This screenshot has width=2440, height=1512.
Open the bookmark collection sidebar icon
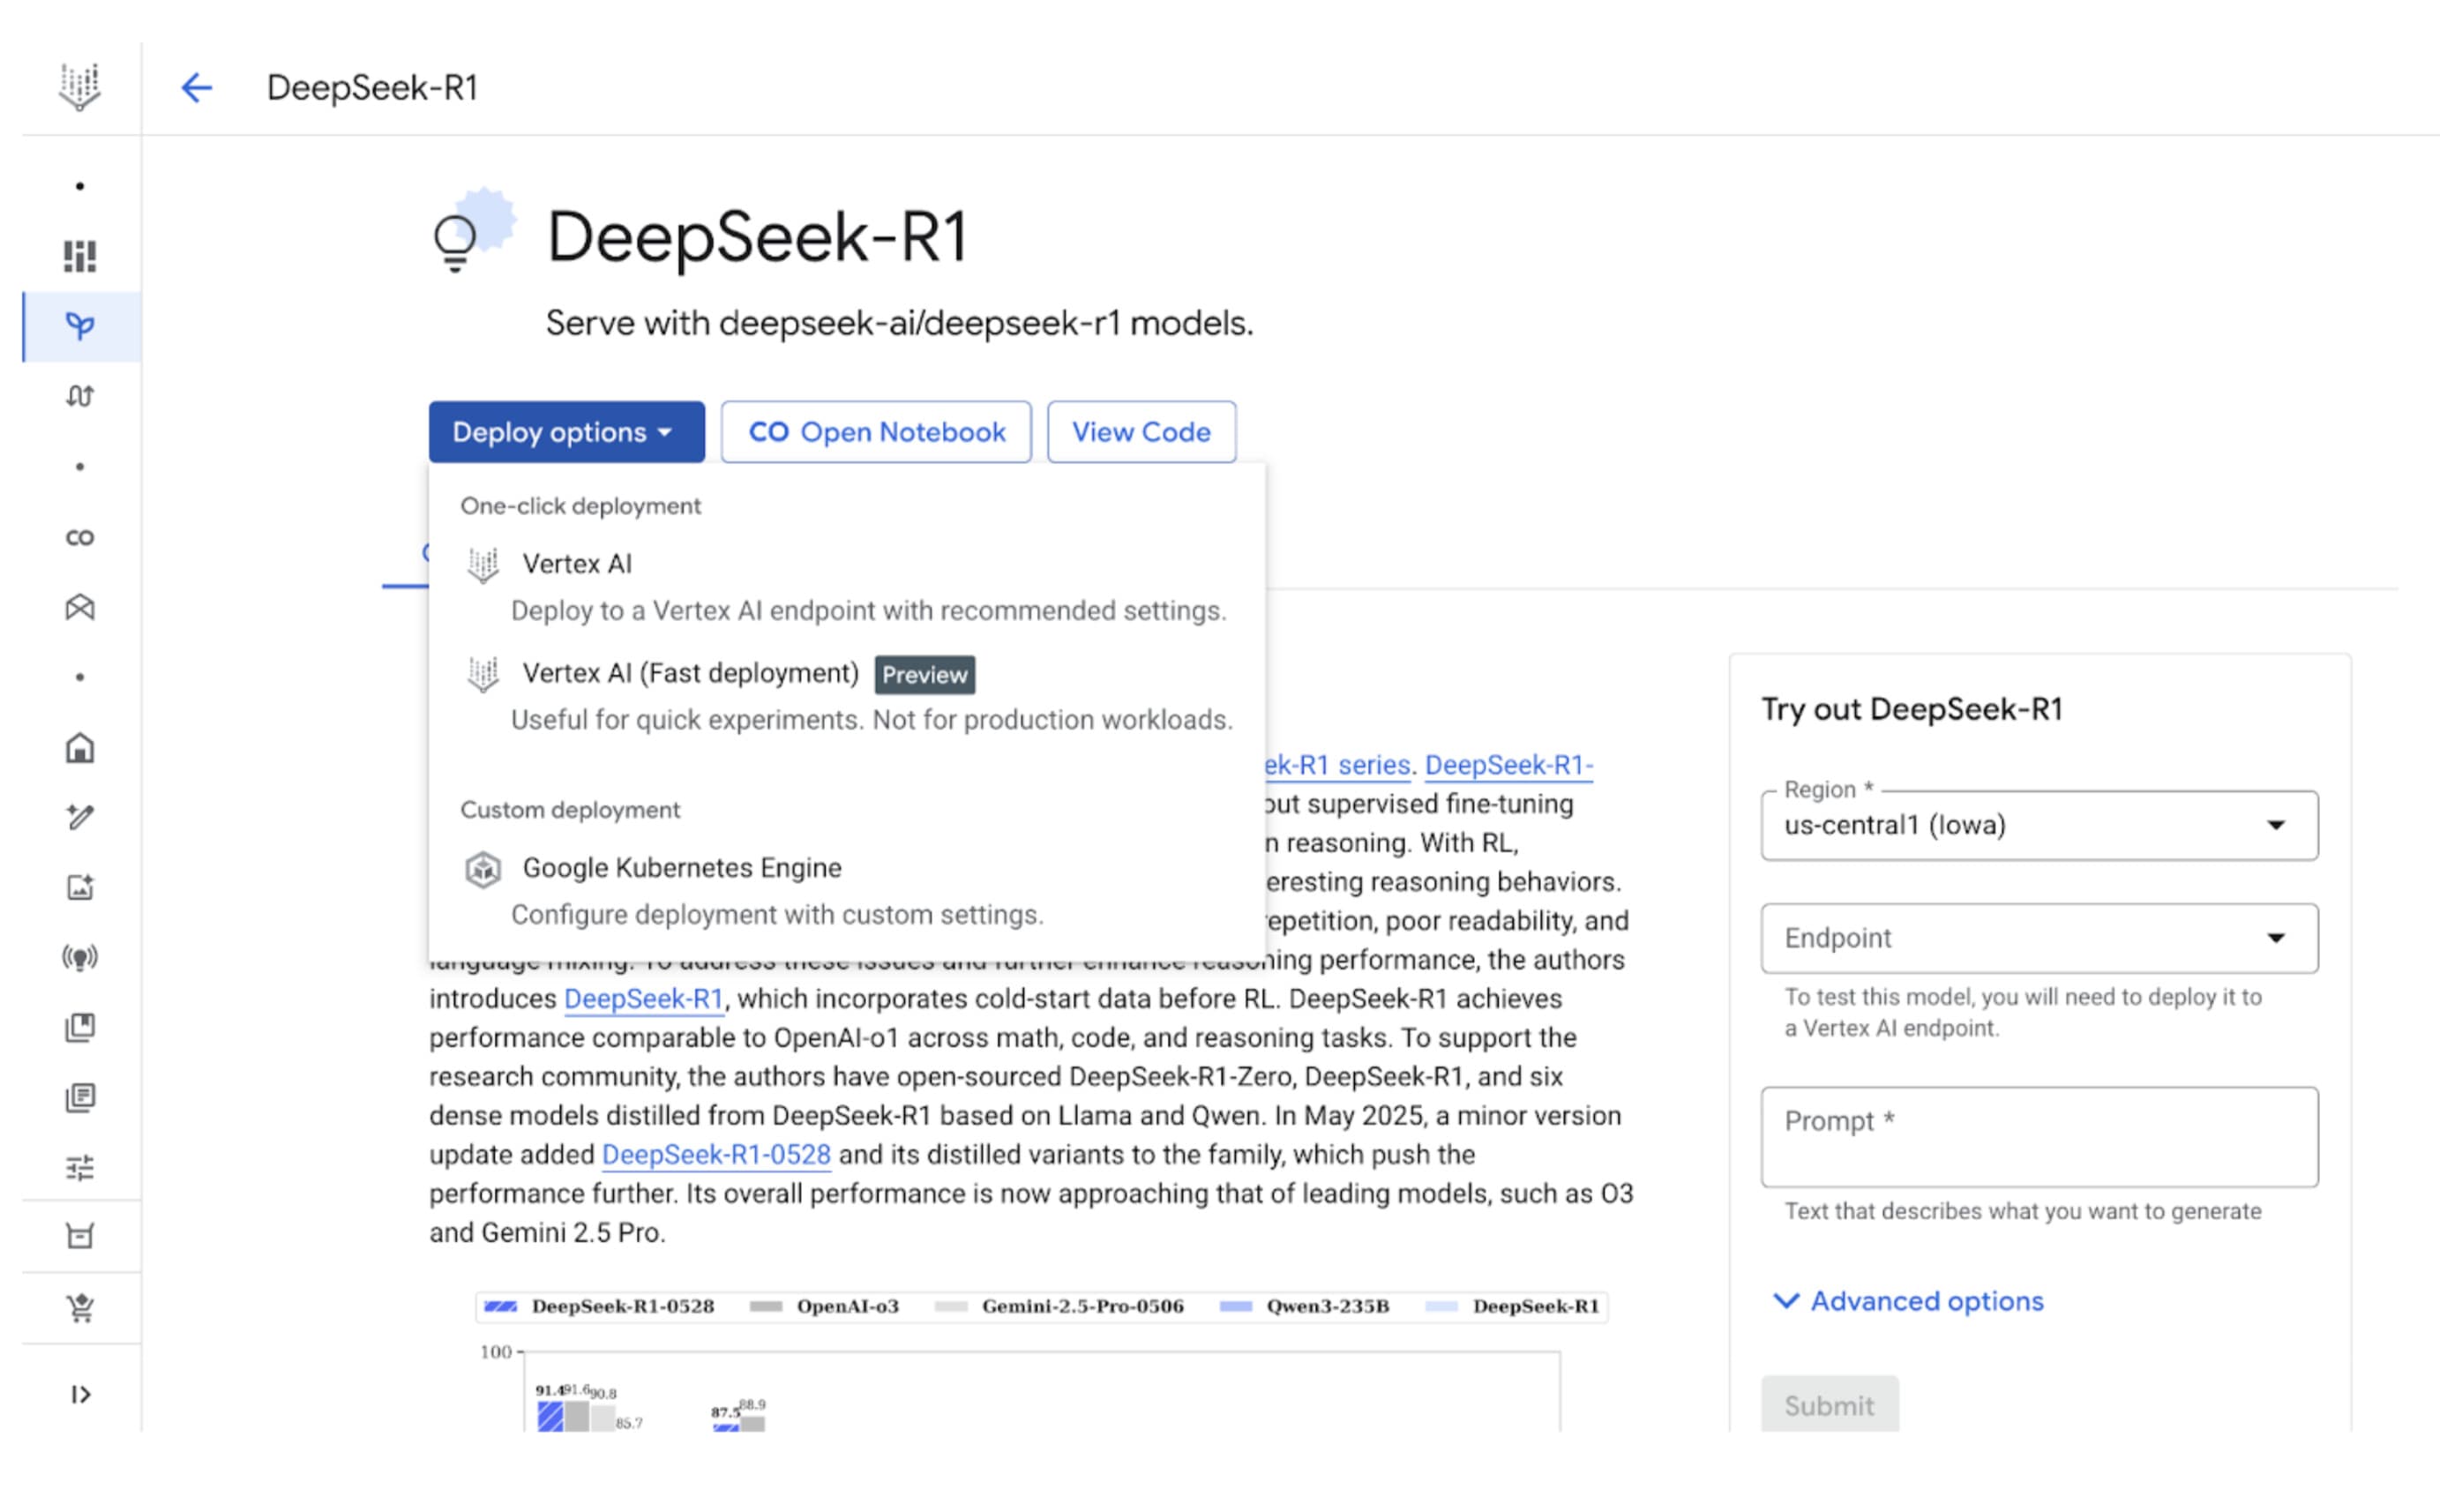click(80, 1027)
